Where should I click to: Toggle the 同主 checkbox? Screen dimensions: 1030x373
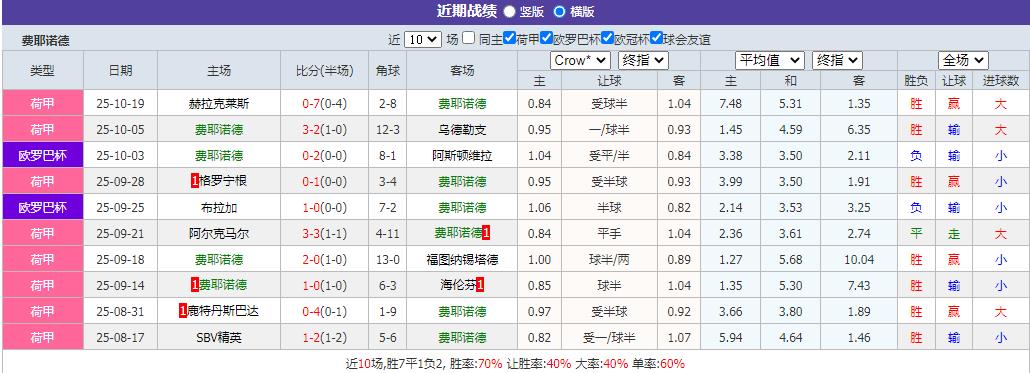(x=468, y=38)
